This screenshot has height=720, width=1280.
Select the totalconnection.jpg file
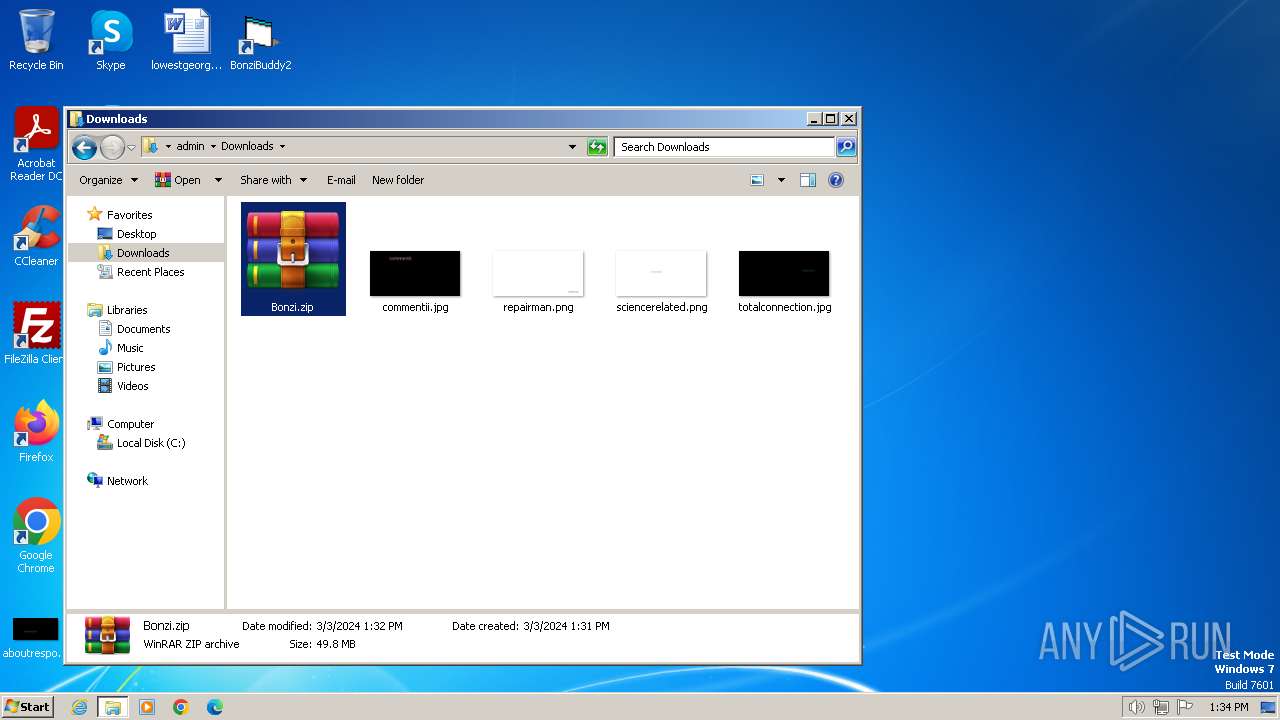784,281
